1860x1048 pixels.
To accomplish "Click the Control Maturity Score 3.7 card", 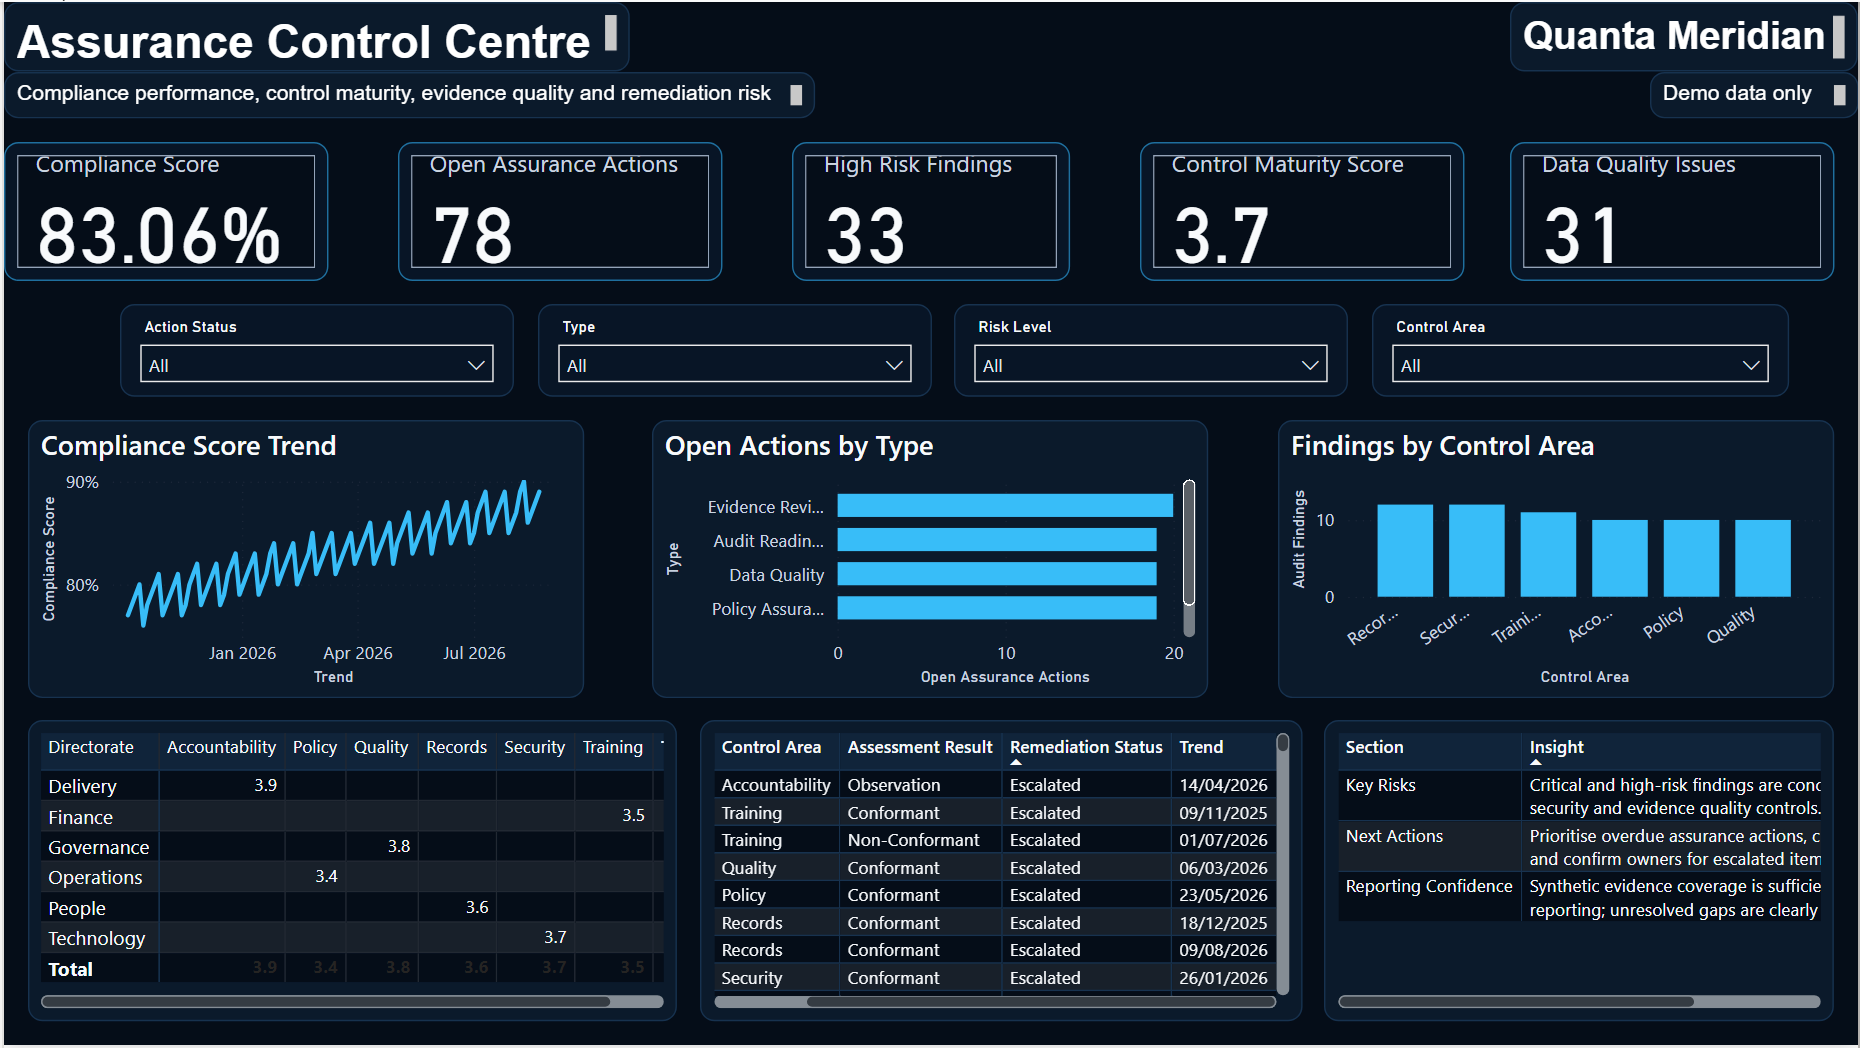I will click(1302, 211).
